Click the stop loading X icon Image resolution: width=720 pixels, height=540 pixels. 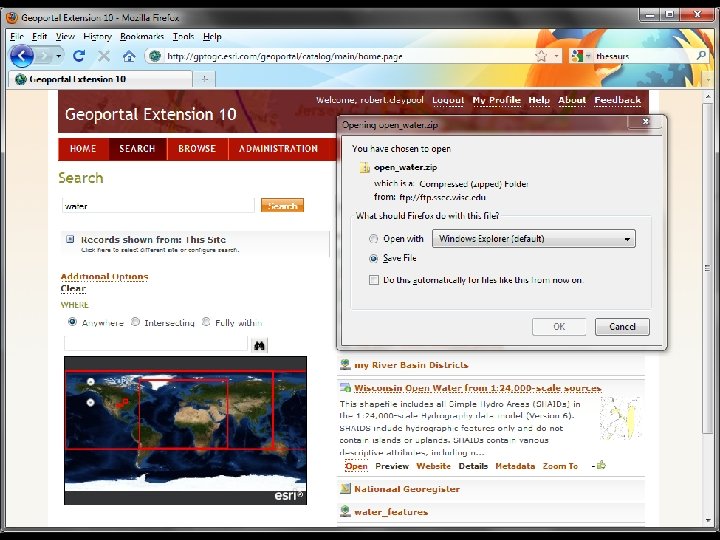(x=104, y=56)
